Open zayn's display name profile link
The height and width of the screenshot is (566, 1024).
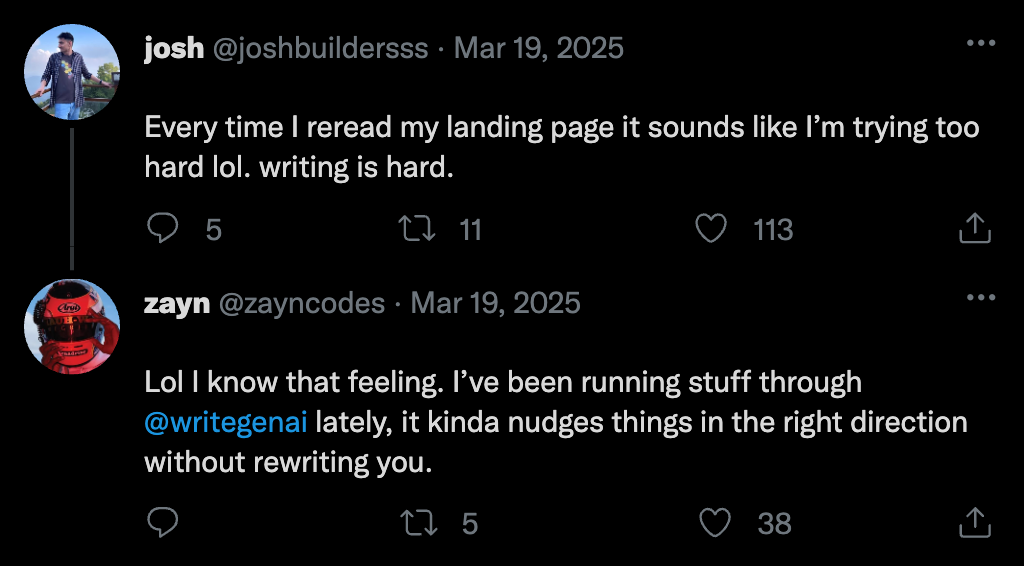pyautogui.click(x=177, y=303)
